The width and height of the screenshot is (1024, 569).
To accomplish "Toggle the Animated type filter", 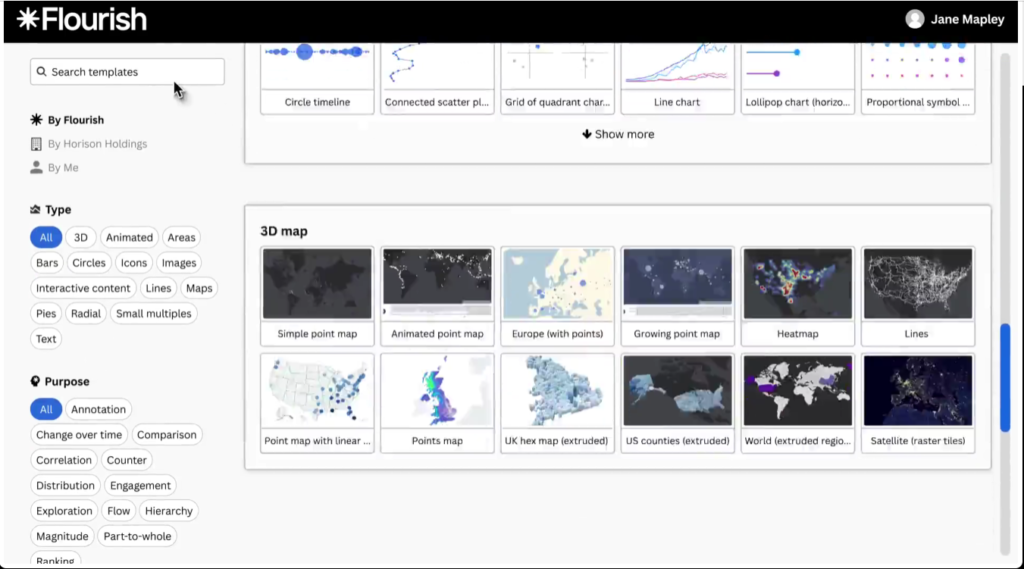I will tap(129, 237).
